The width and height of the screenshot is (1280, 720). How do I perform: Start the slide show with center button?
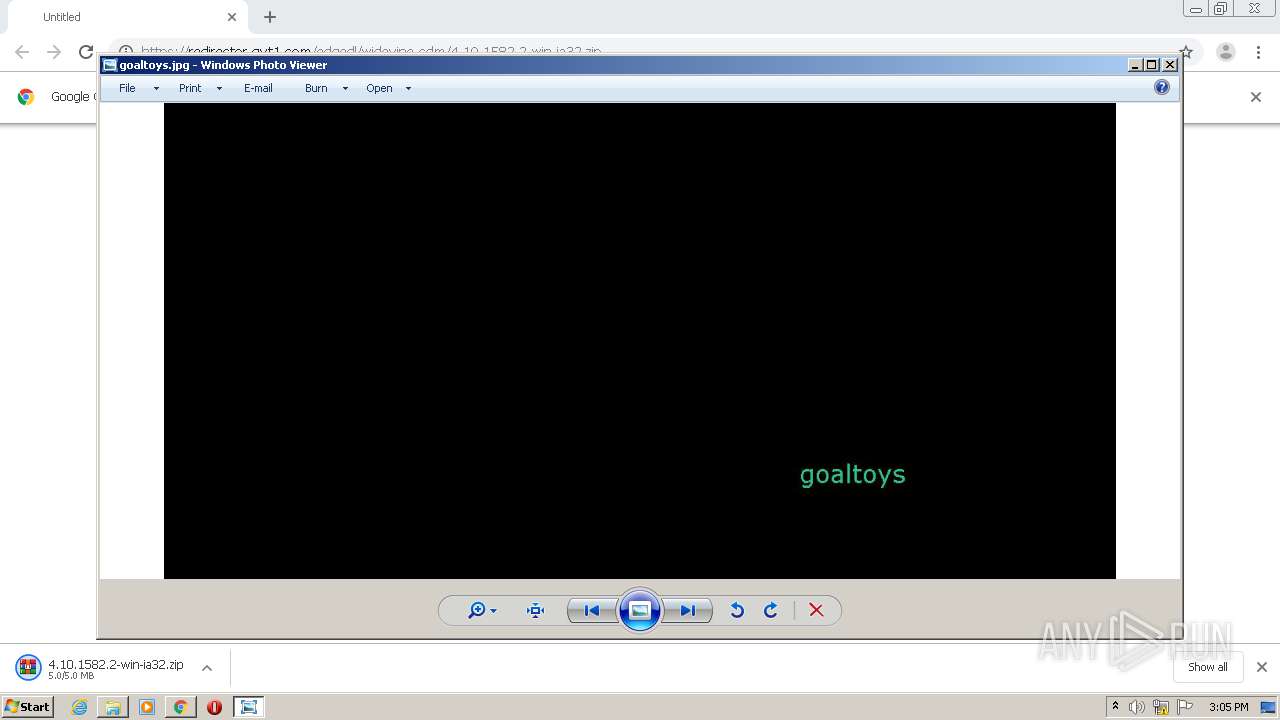pyautogui.click(x=640, y=610)
